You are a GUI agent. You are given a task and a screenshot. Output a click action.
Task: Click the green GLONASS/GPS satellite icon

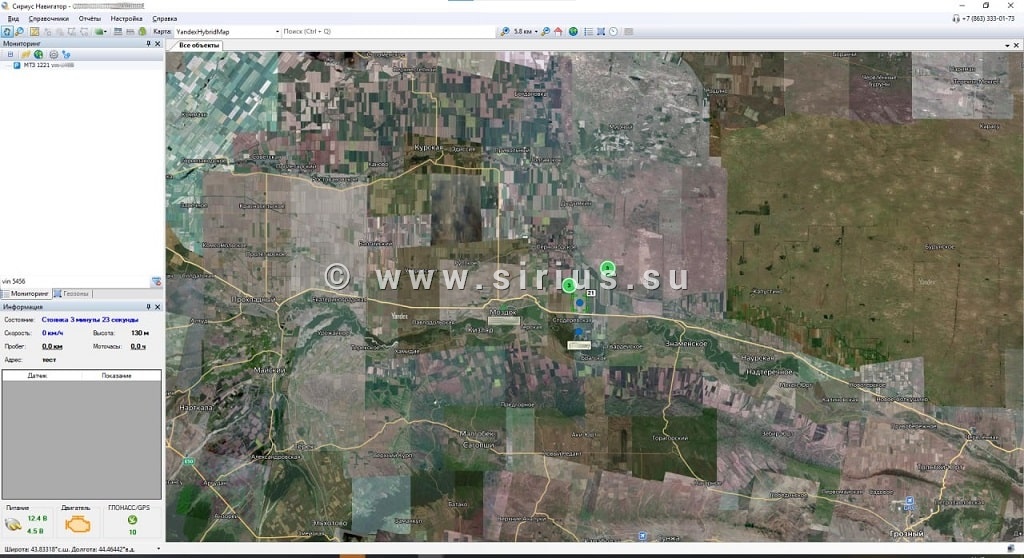coord(132,520)
